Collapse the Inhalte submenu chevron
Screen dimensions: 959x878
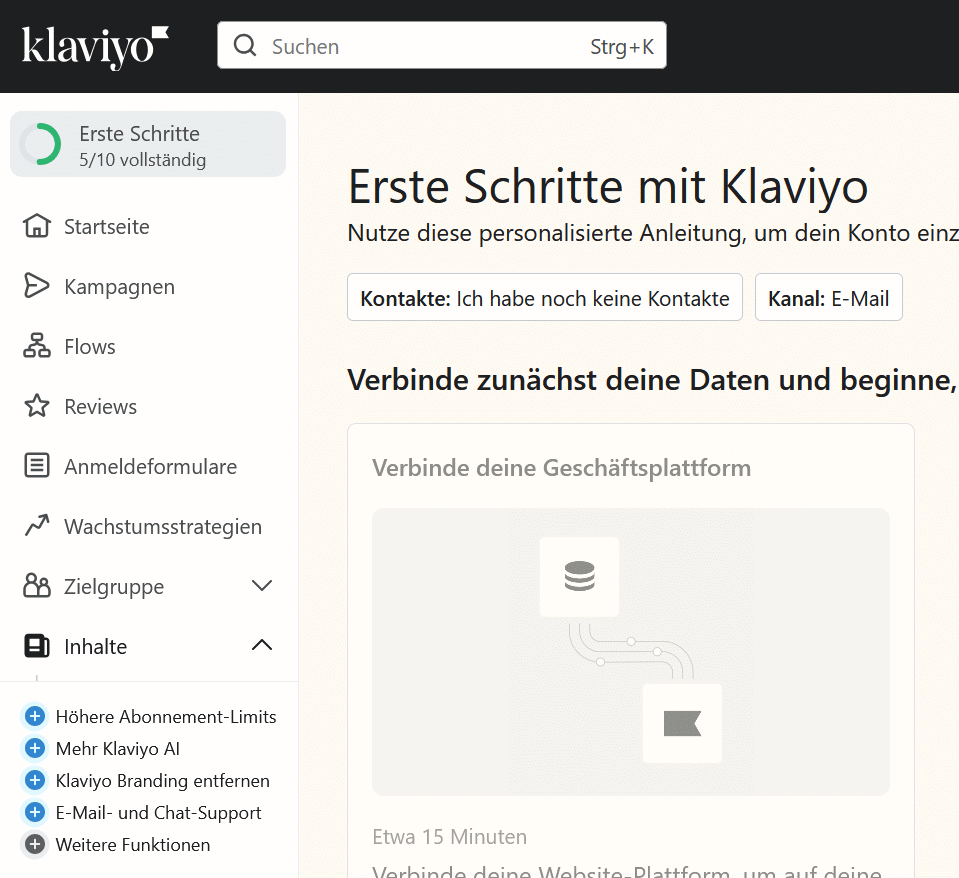262,645
